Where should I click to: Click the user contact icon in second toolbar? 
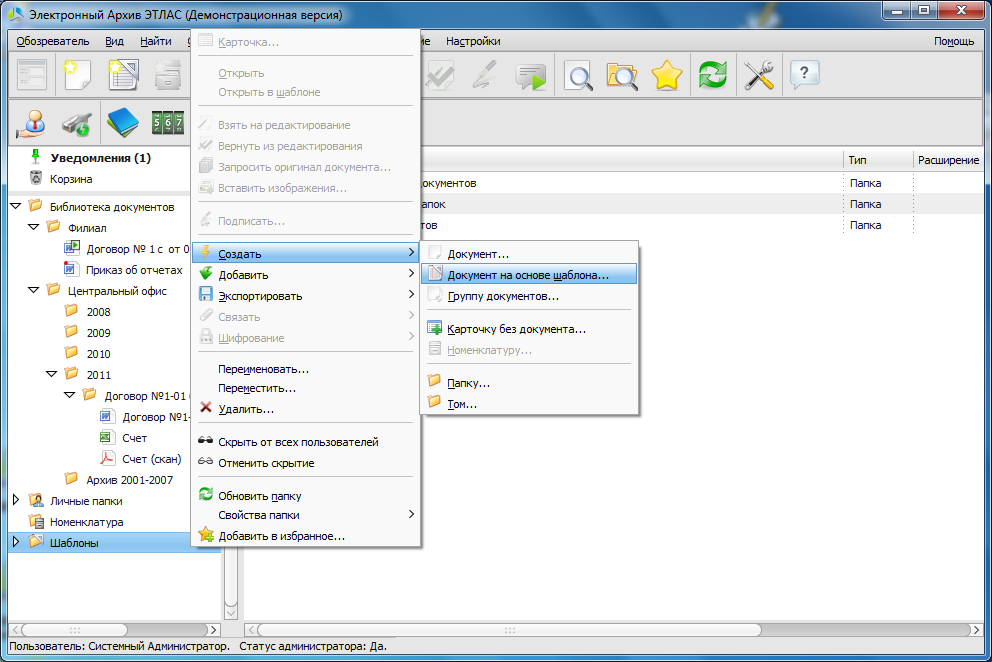(x=31, y=123)
